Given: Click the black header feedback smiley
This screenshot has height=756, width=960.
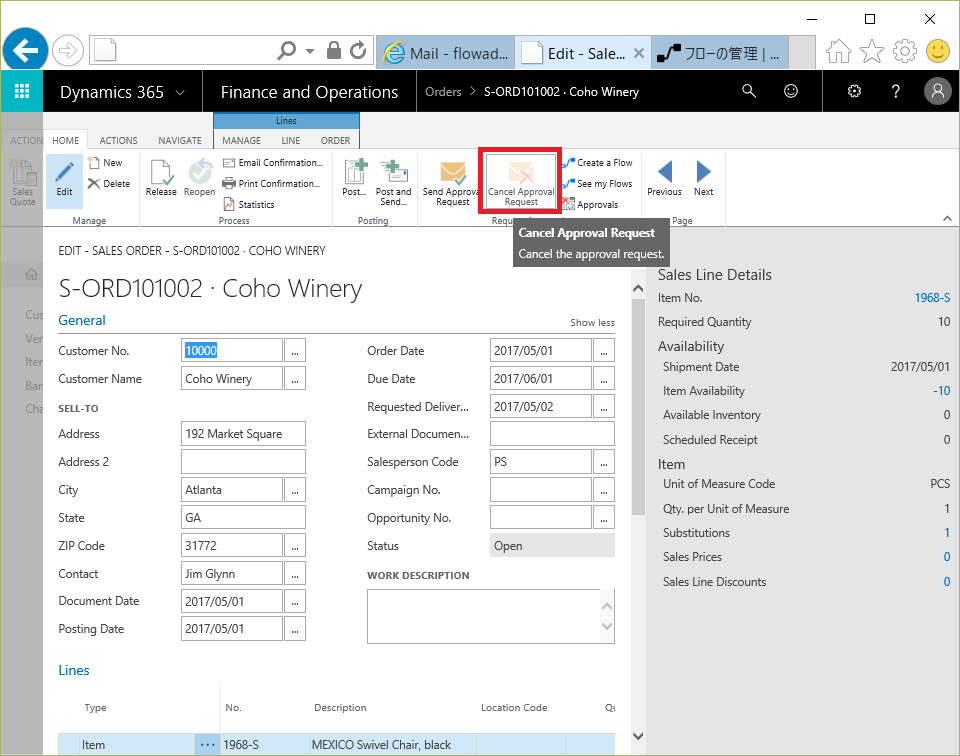Looking at the screenshot, I should point(791,91).
